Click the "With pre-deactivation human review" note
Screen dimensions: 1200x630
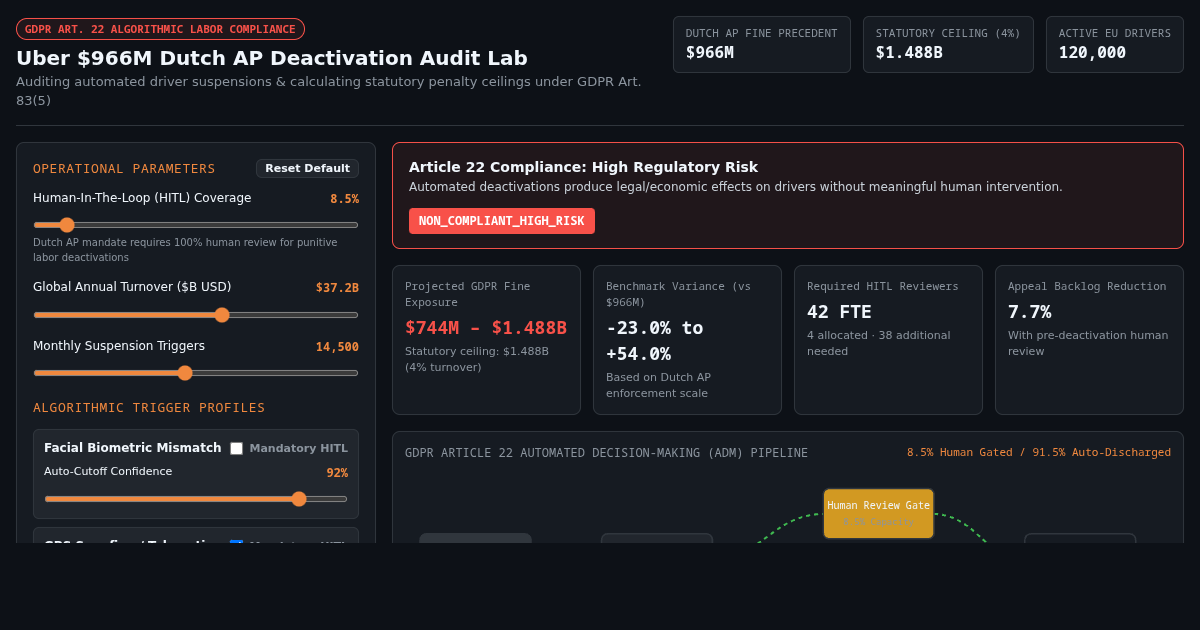1089,343
